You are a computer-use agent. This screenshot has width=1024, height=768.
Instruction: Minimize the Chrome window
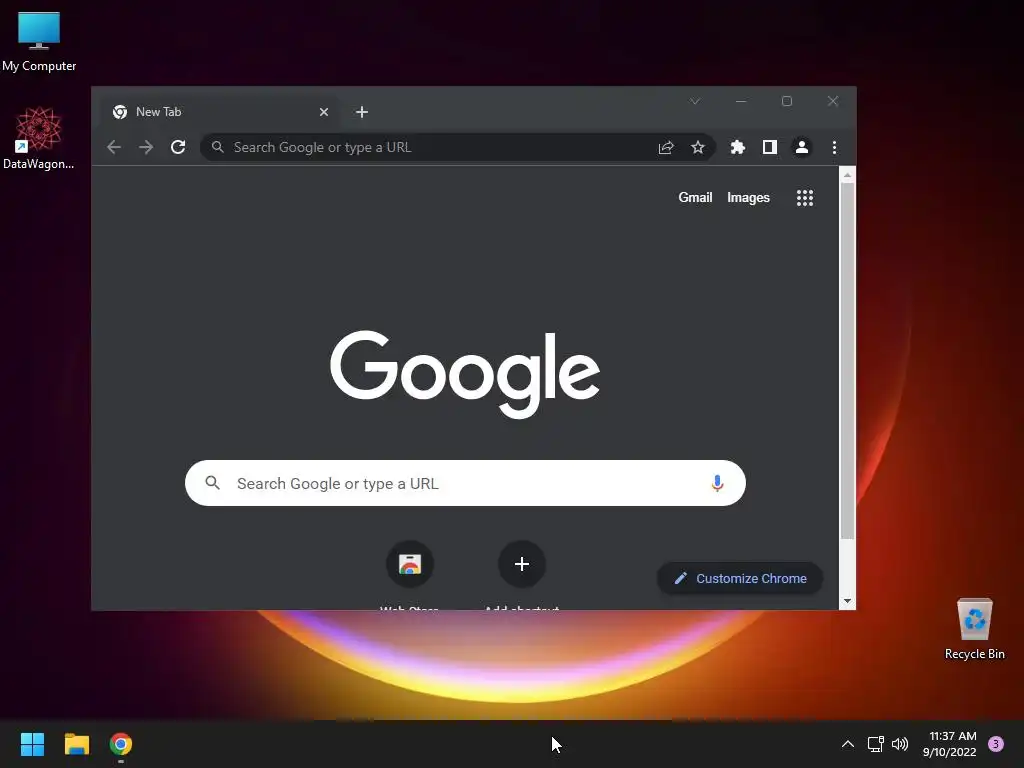(x=741, y=101)
